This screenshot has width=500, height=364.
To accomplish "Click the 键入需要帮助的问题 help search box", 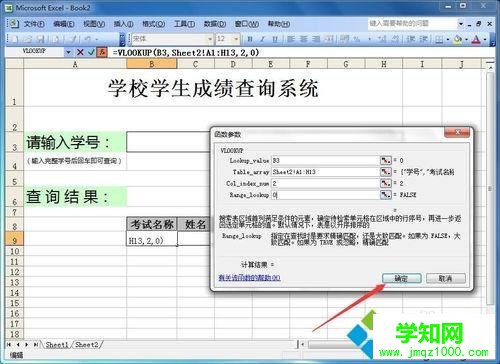I will (x=413, y=24).
